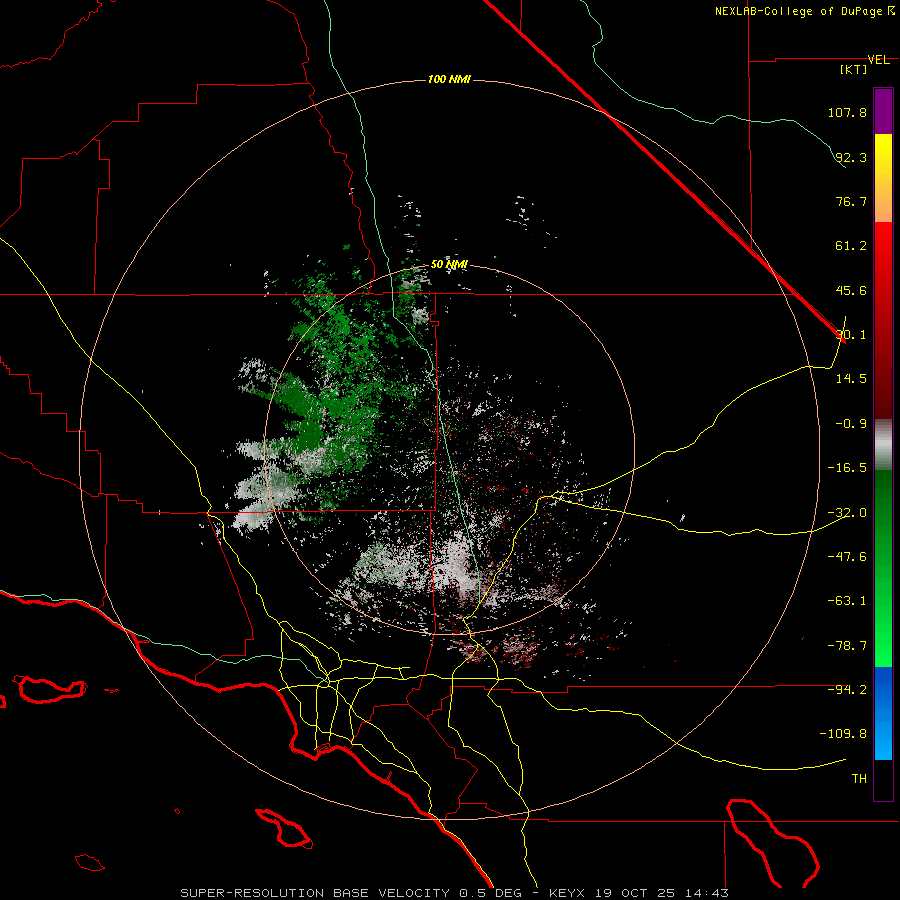Pick the gray near-zero segment of color bar
900x900 pixels.
point(883,445)
